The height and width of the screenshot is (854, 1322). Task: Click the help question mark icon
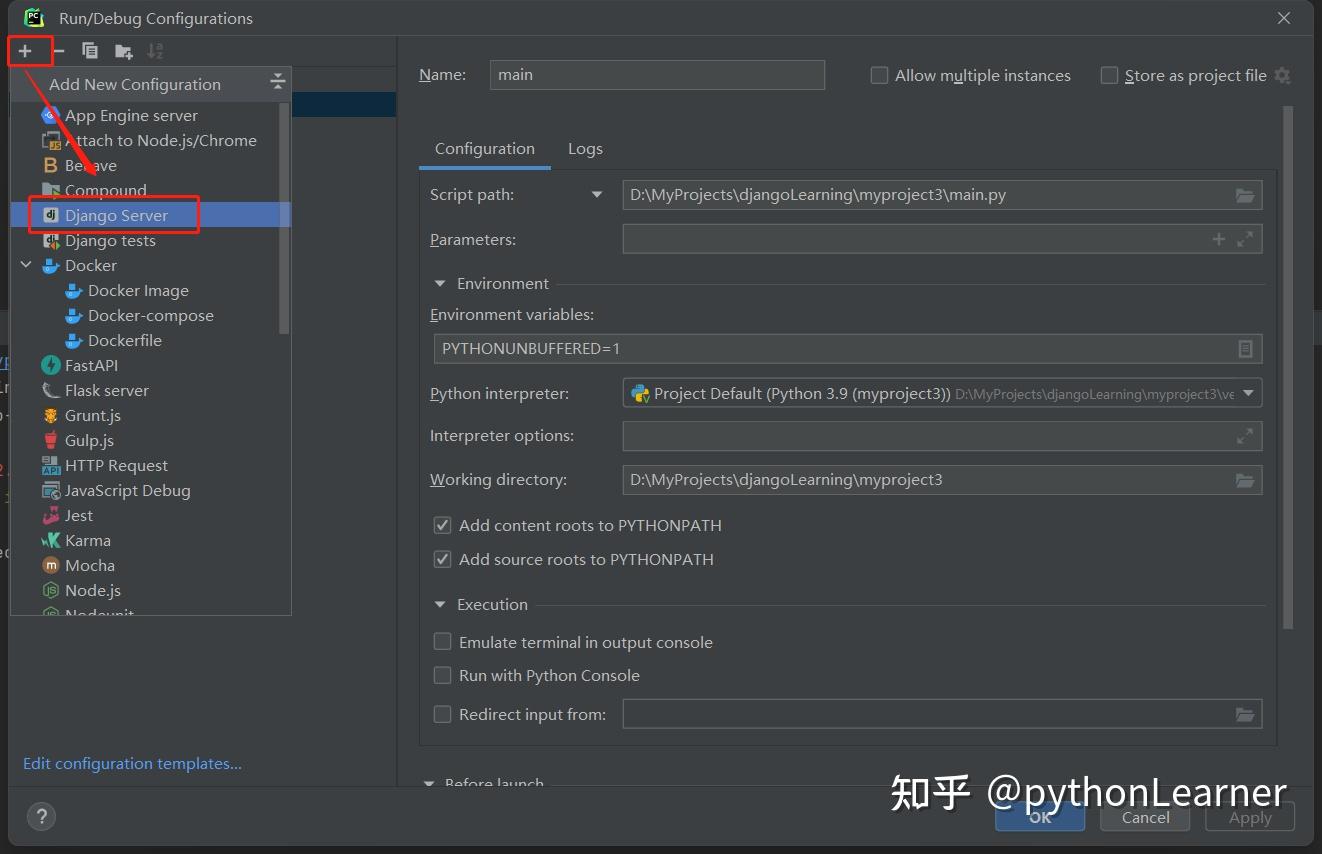41,816
